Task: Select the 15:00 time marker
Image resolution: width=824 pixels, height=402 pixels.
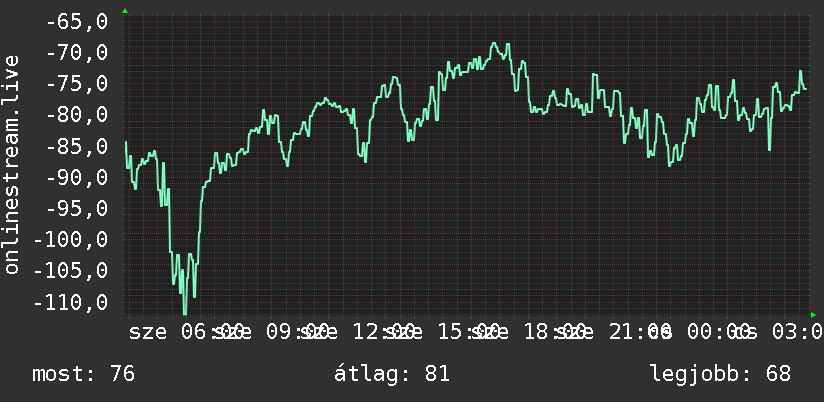Action: coord(470,333)
